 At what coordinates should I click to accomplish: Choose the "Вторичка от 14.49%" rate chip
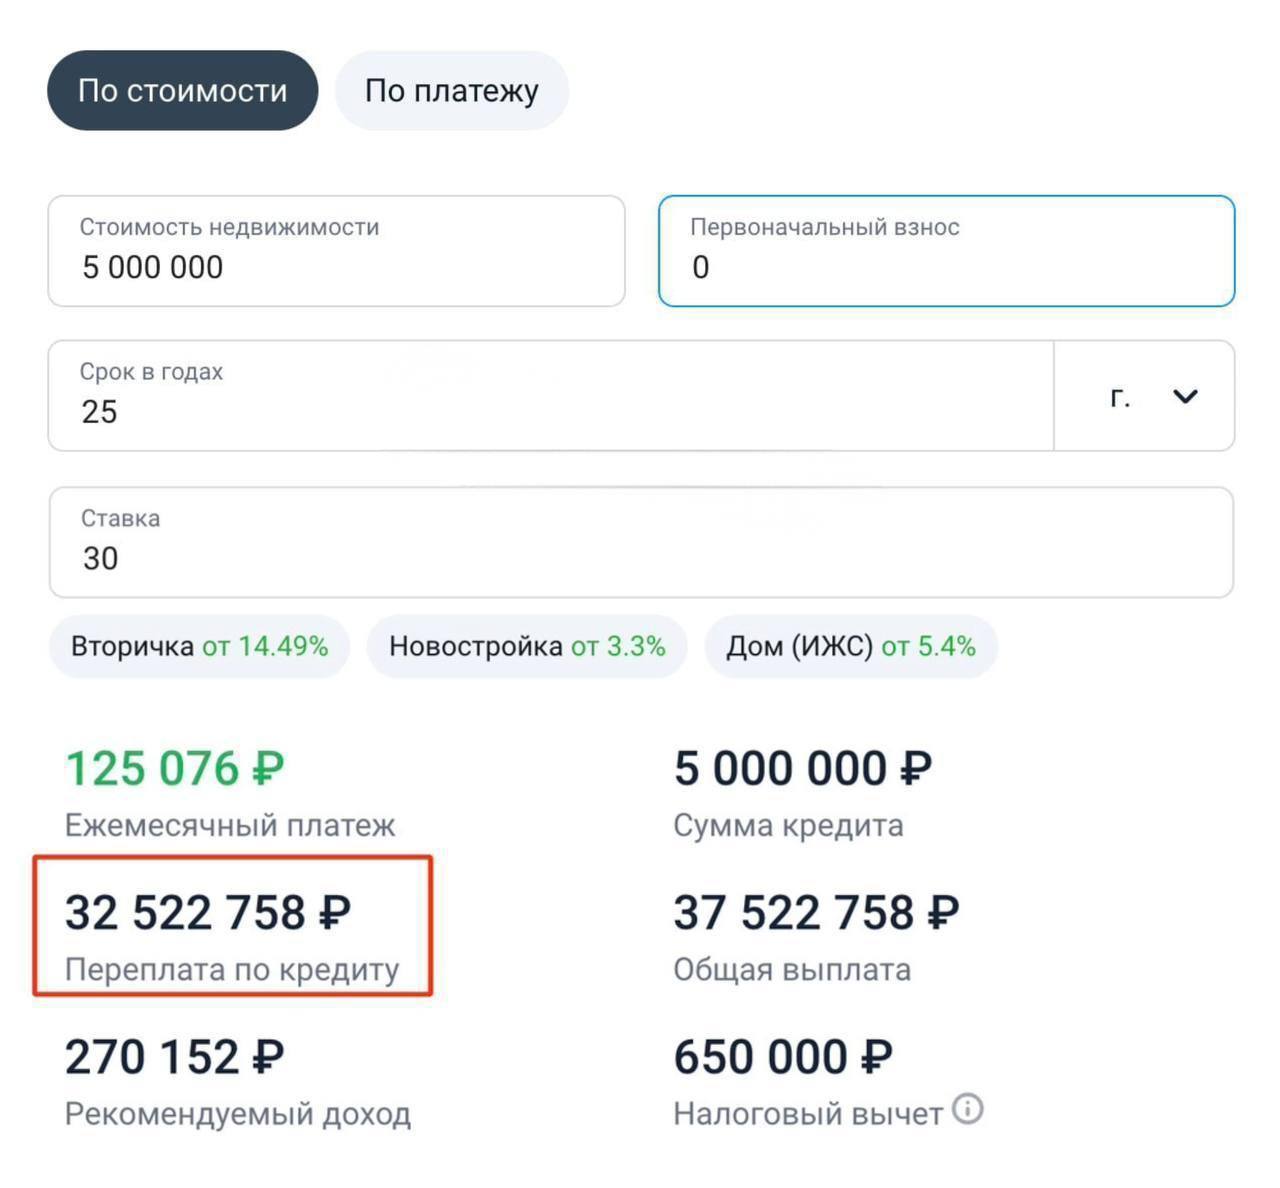tap(199, 646)
